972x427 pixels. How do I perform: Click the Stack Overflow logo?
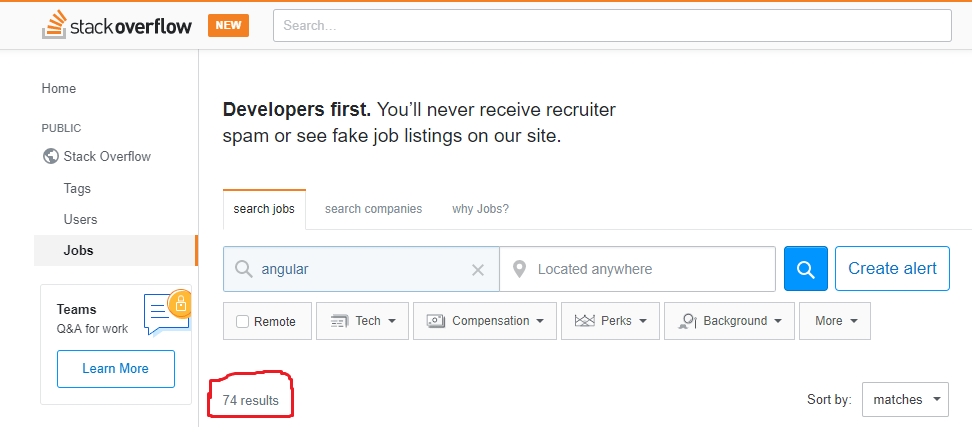click(117, 25)
